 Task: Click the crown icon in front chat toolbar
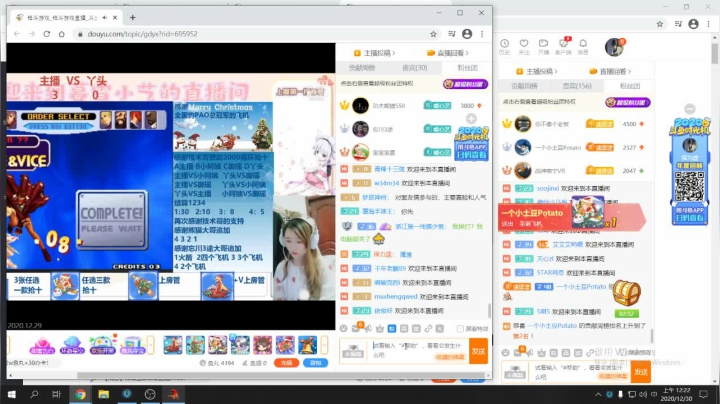coord(380,328)
